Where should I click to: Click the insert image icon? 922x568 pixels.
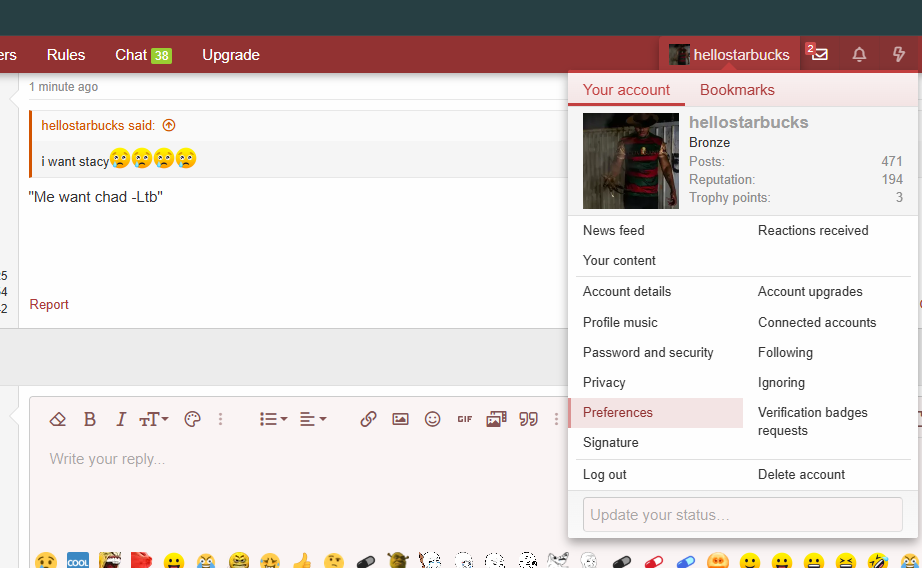400,419
